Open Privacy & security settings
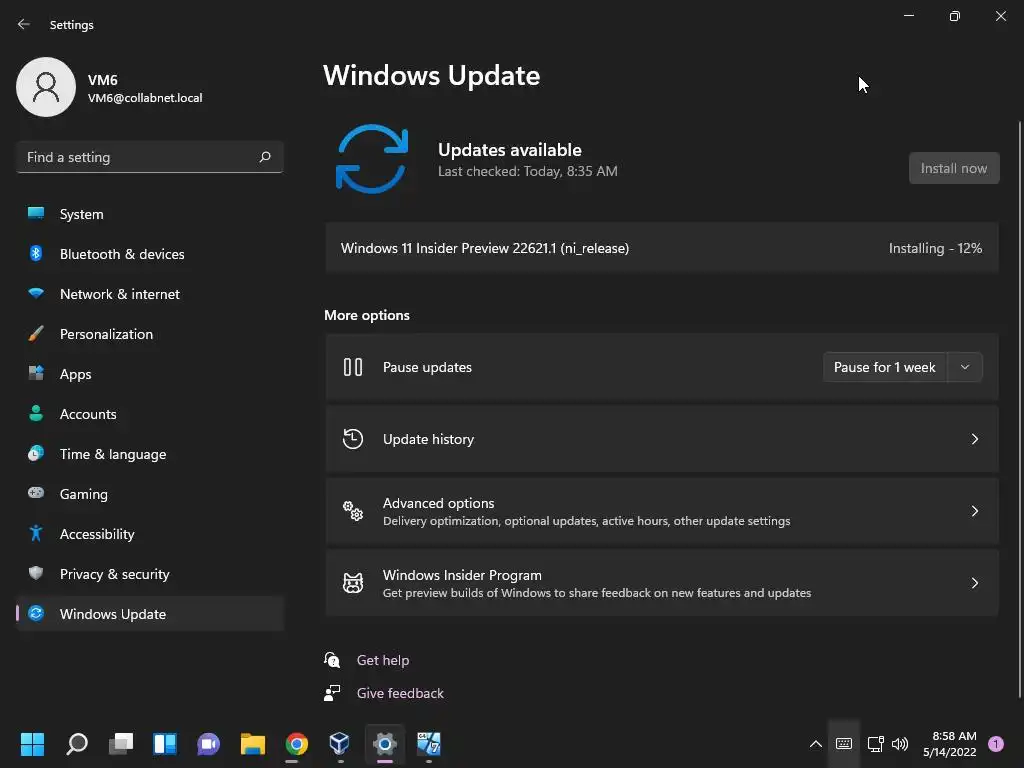The image size is (1024, 768). (150, 574)
